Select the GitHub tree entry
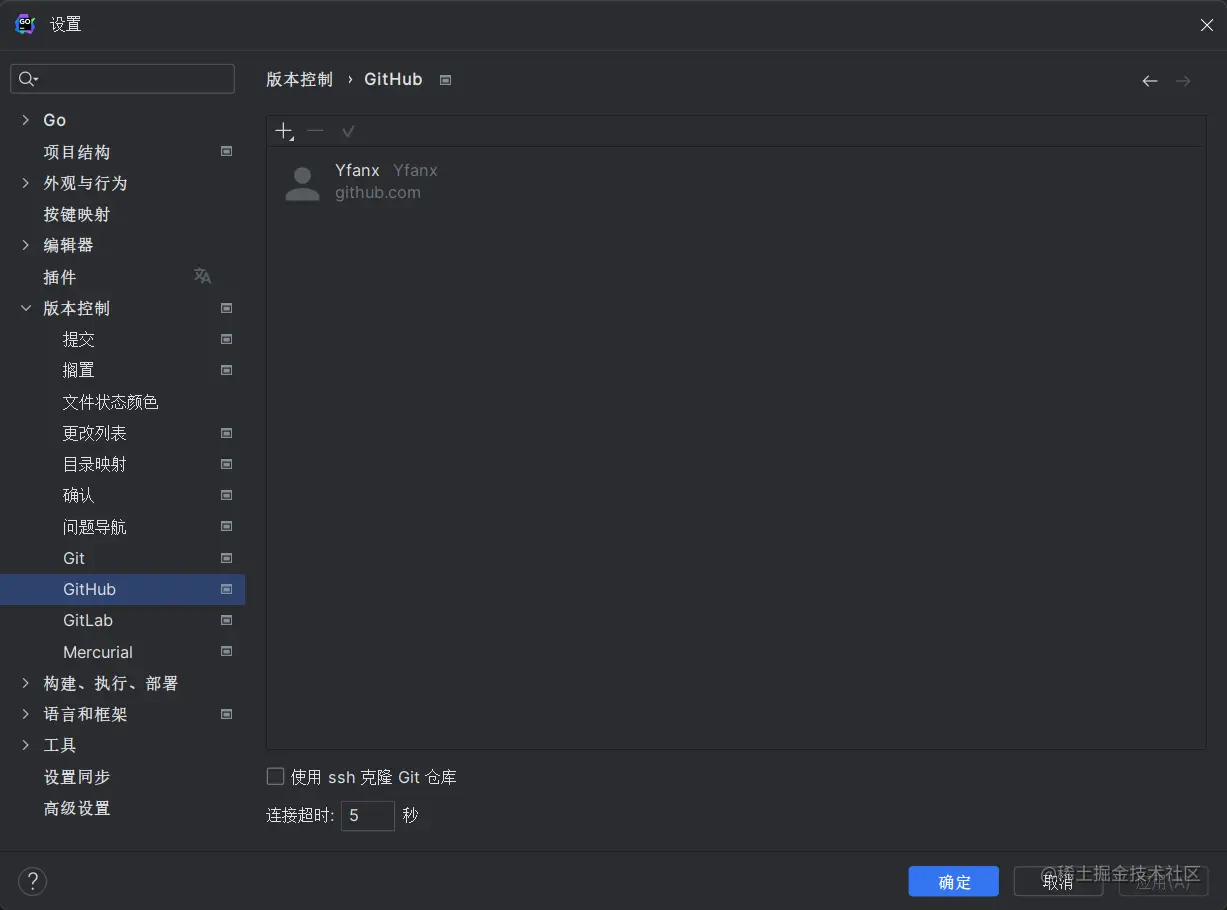1227x910 pixels. (x=122, y=589)
